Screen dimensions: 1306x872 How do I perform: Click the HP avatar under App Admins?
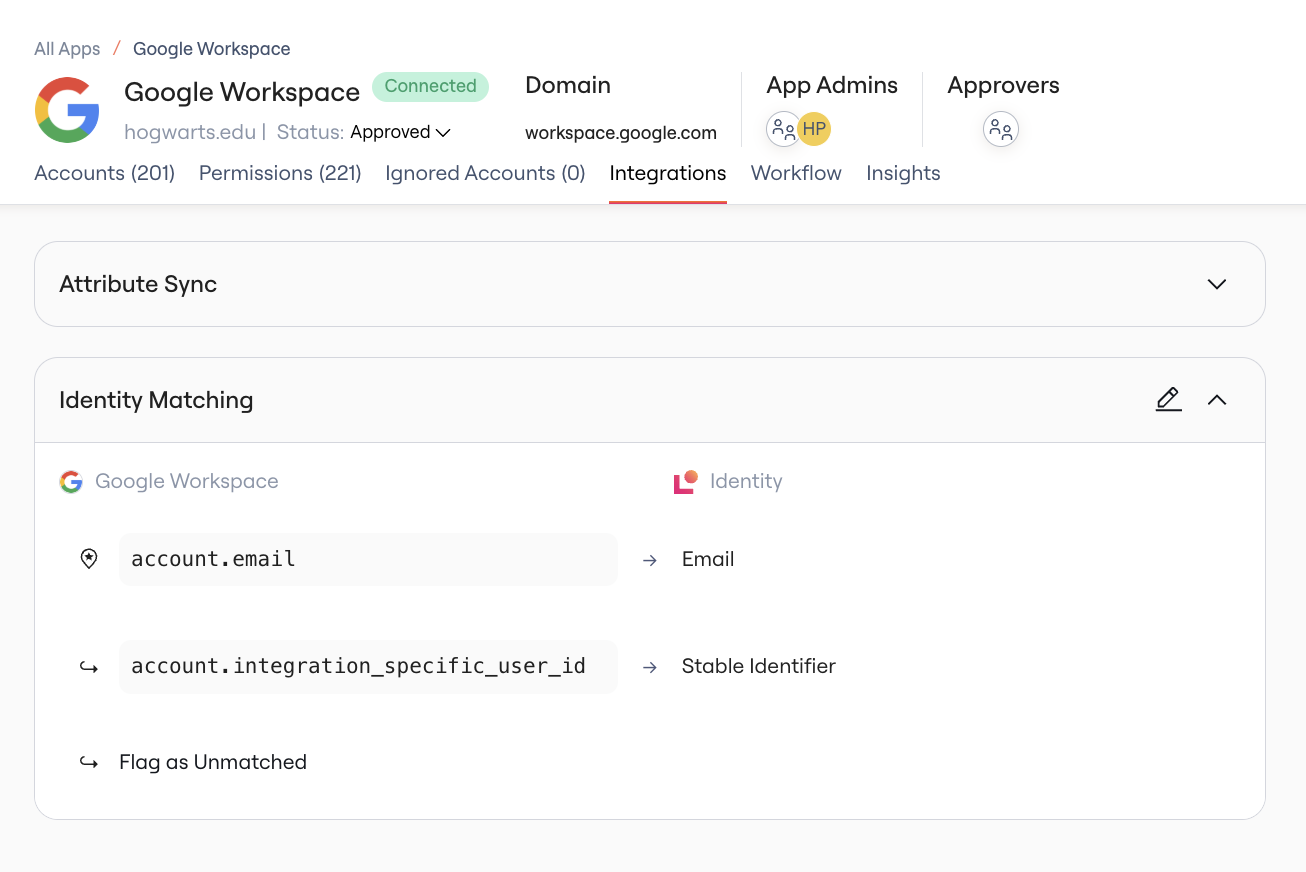coord(814,129)
